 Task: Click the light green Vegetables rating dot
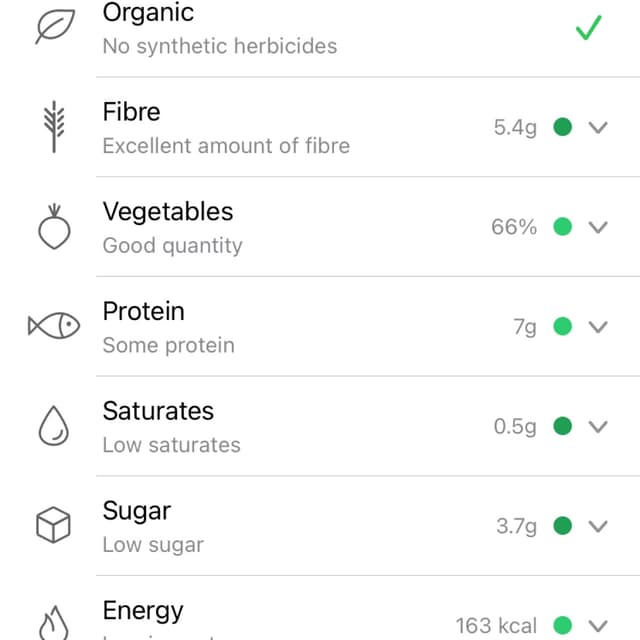[x=562, y=227]
